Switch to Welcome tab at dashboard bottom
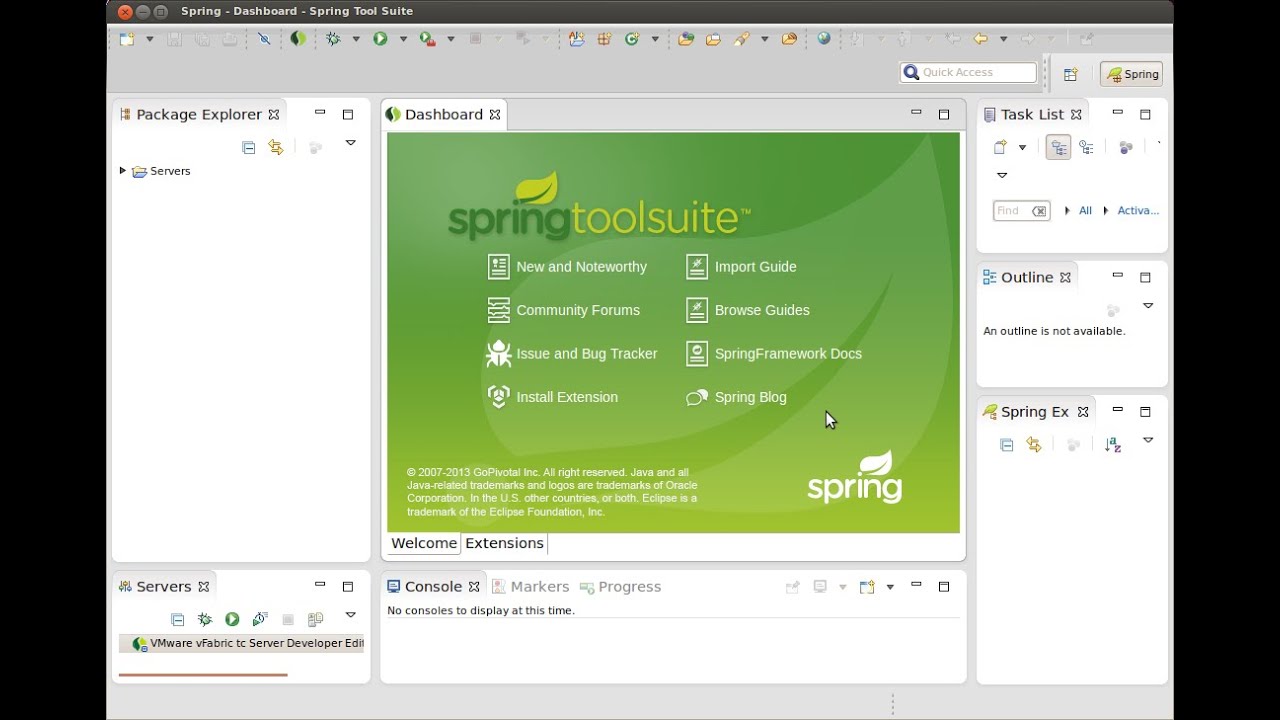Screen dimensions: 1280x720 click(x=424, y=543)
